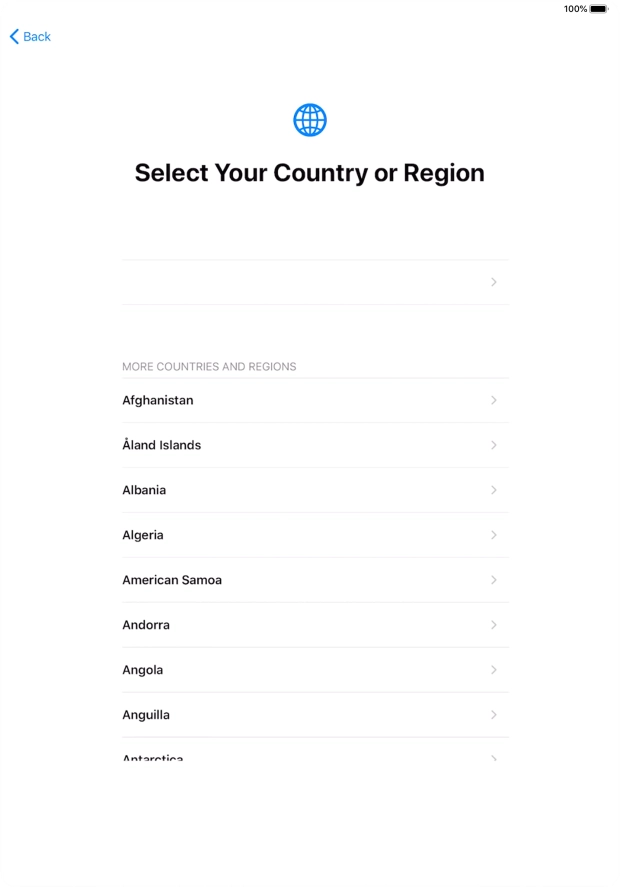Click the chevron next to American Samoa
The height and width of the screenshot is (887, 620).
tap(493, 580)
